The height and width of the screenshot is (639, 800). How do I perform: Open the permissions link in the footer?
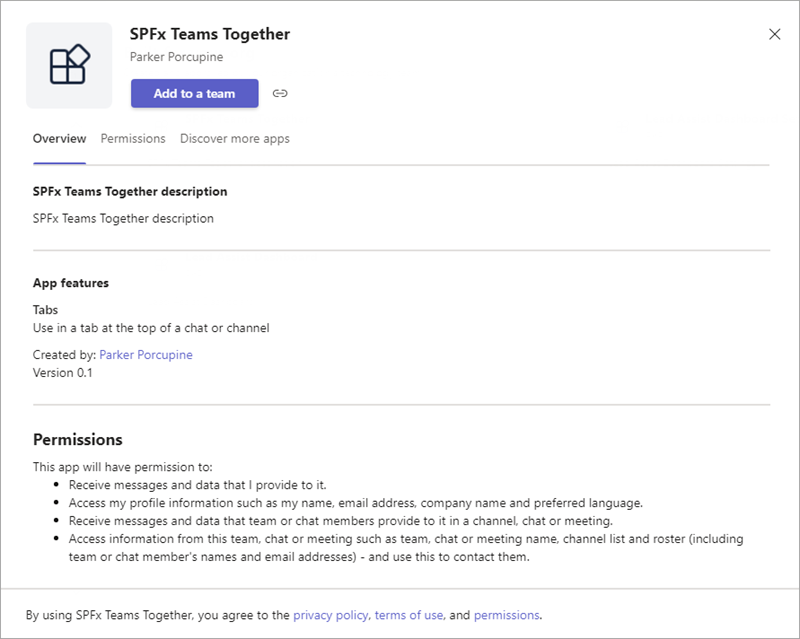click(507, 615)
